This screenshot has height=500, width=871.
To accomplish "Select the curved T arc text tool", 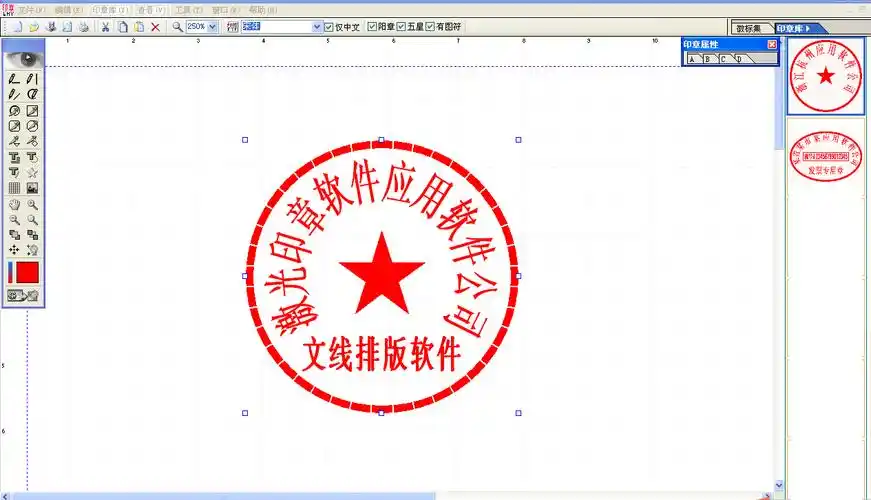I will pyautogui.click(x=32, y=158).
